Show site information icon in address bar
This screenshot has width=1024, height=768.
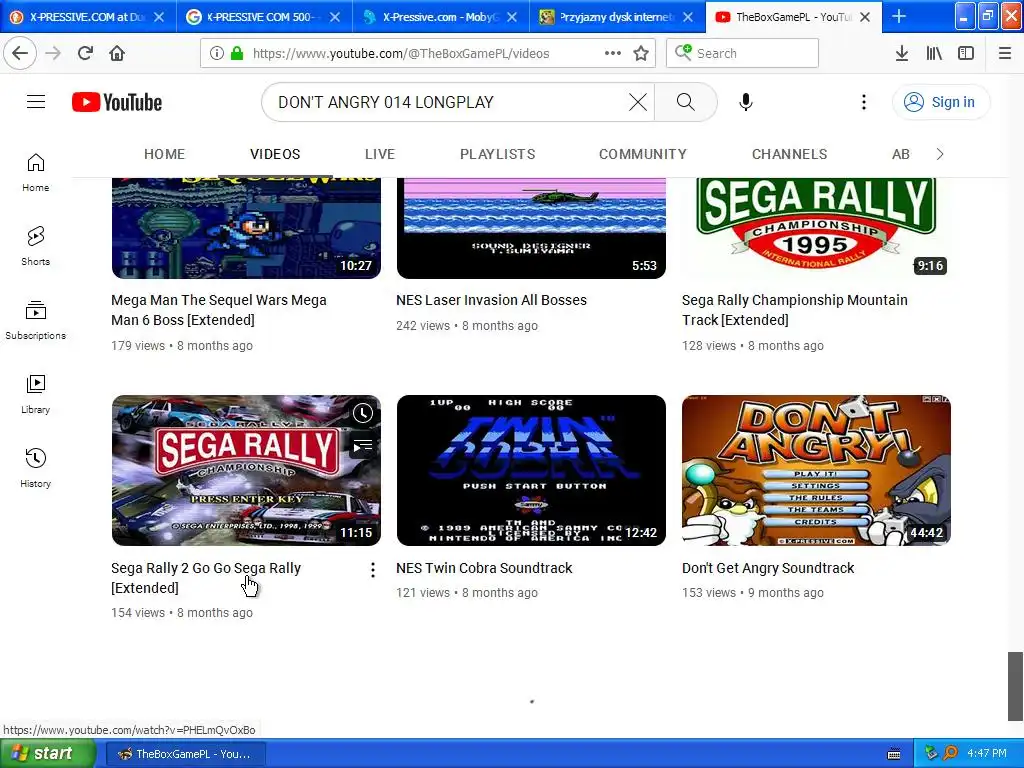click(217, 53)
